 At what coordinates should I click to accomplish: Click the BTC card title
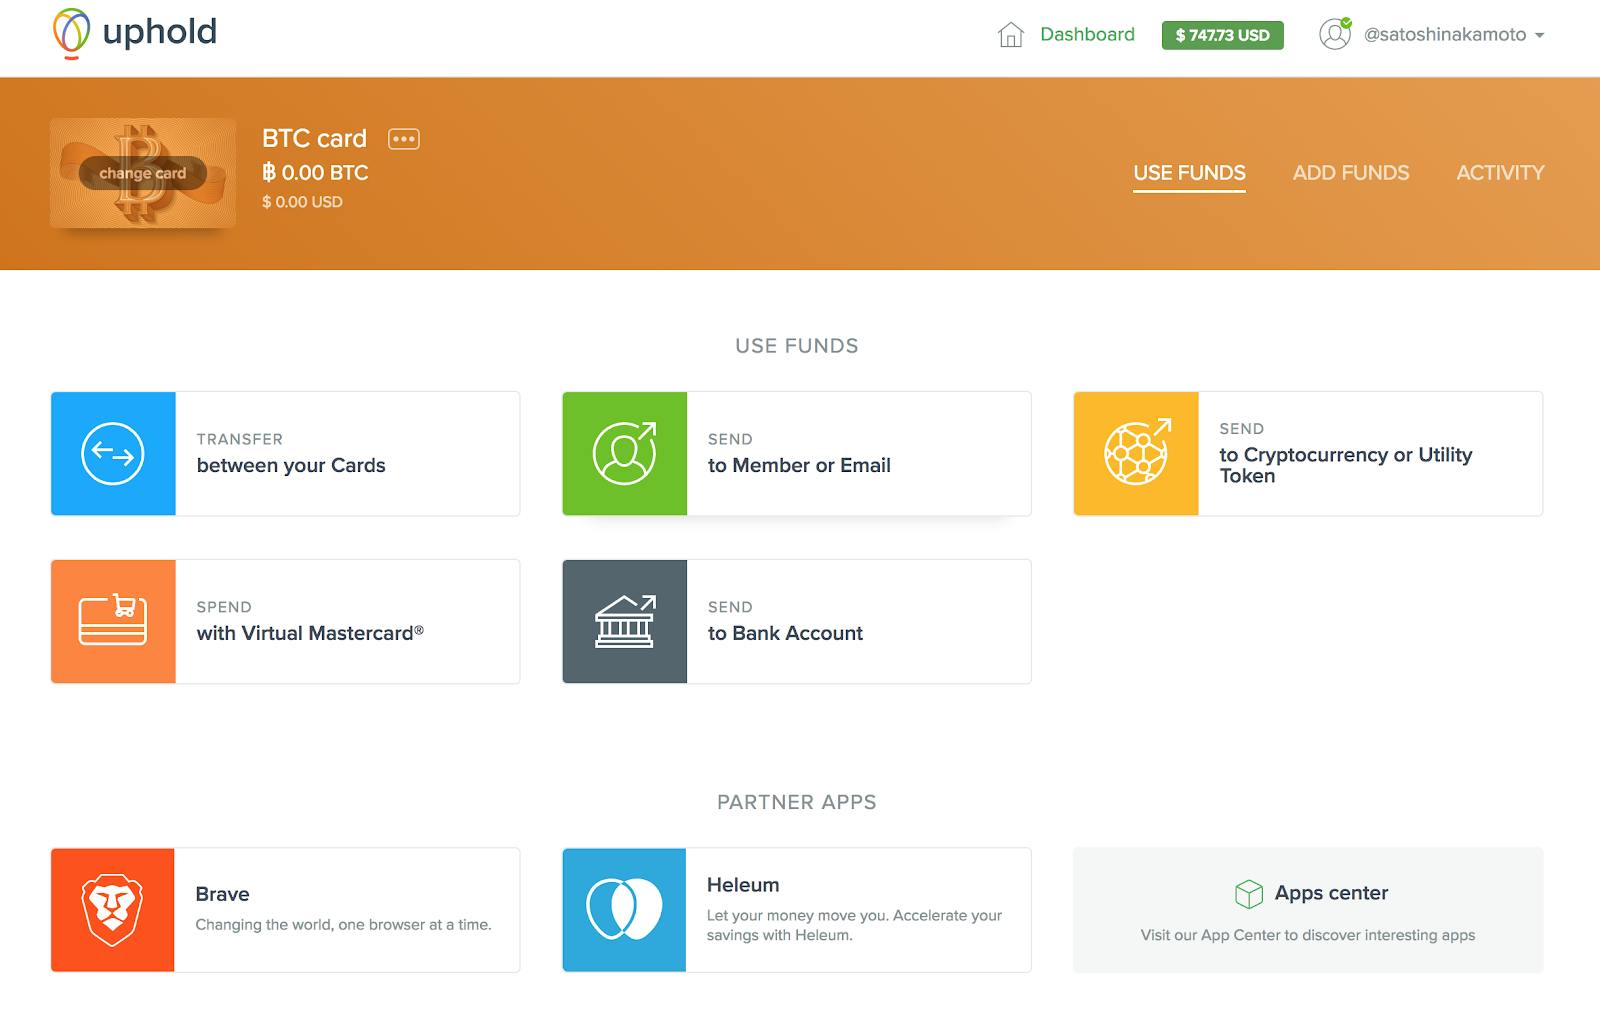[x=314, y=138]
